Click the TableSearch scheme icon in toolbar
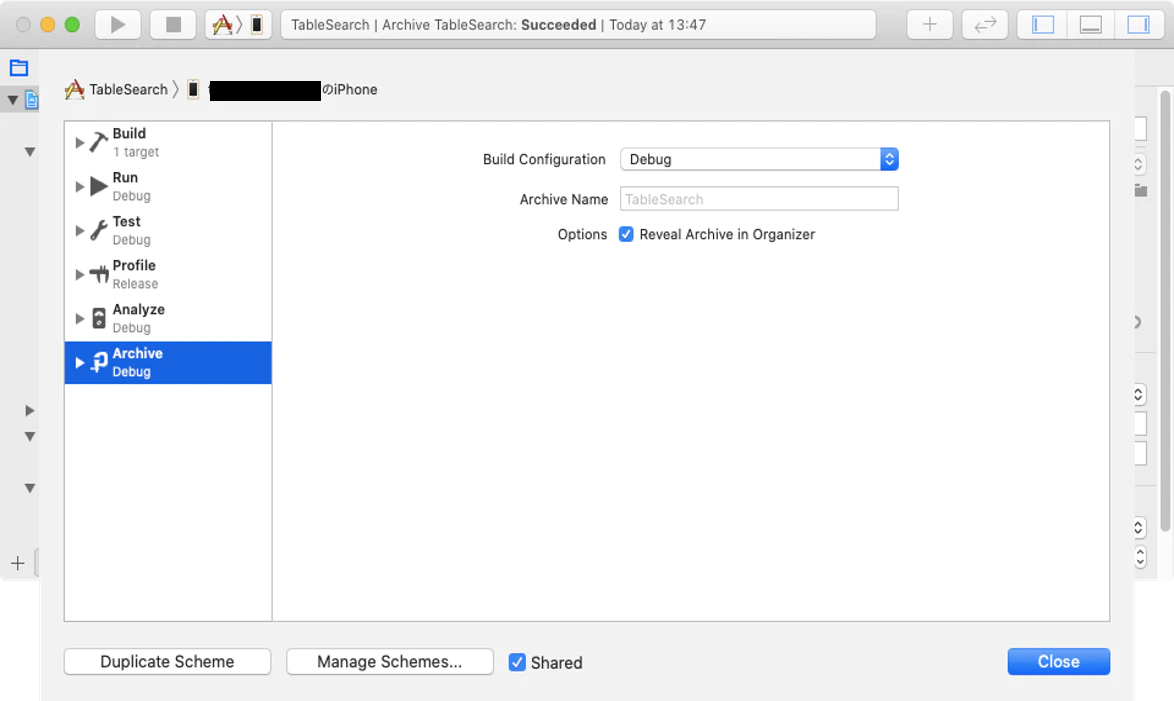Viewport: 1174px width, 701px height. coord(222,25)
